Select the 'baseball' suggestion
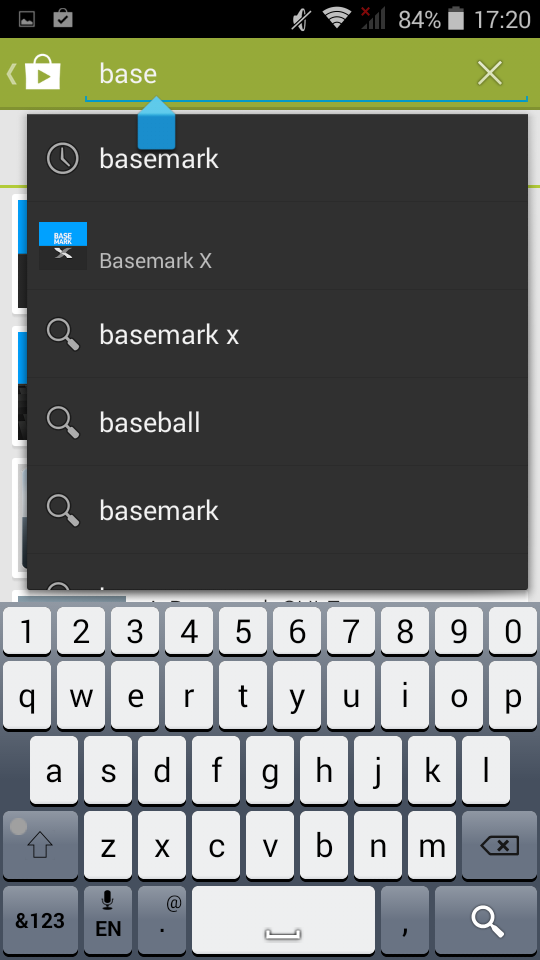Screen dimensions: 540x960 [277, 422]
